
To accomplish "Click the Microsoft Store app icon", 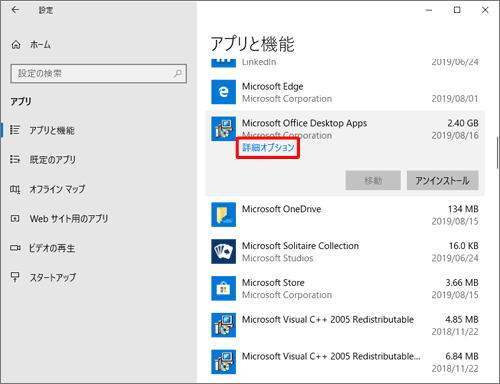I will point(223,288).
